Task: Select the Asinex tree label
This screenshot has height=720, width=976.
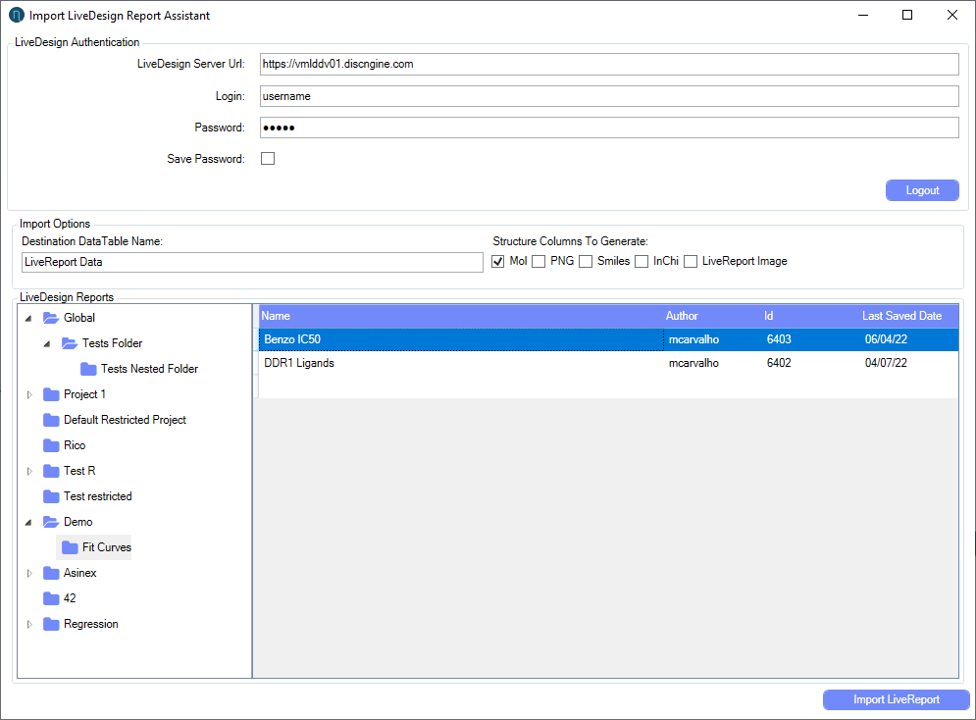Action: [x=80, y=573]
